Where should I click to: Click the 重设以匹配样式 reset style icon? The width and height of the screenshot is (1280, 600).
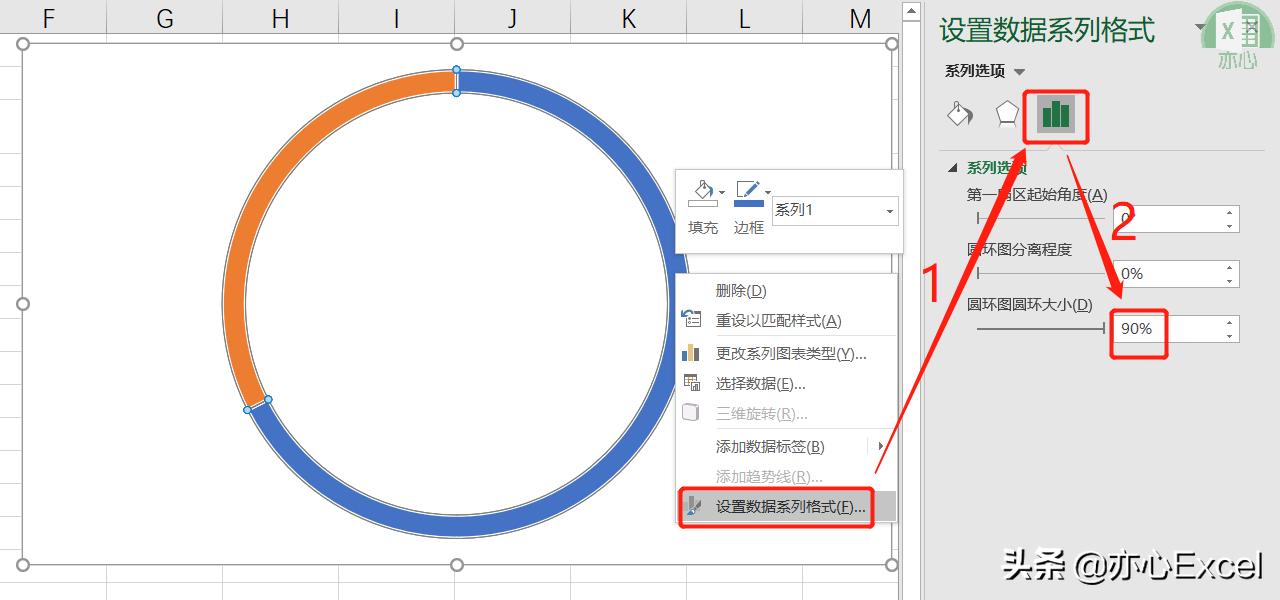pyautogui.click(x=691, y=319)
